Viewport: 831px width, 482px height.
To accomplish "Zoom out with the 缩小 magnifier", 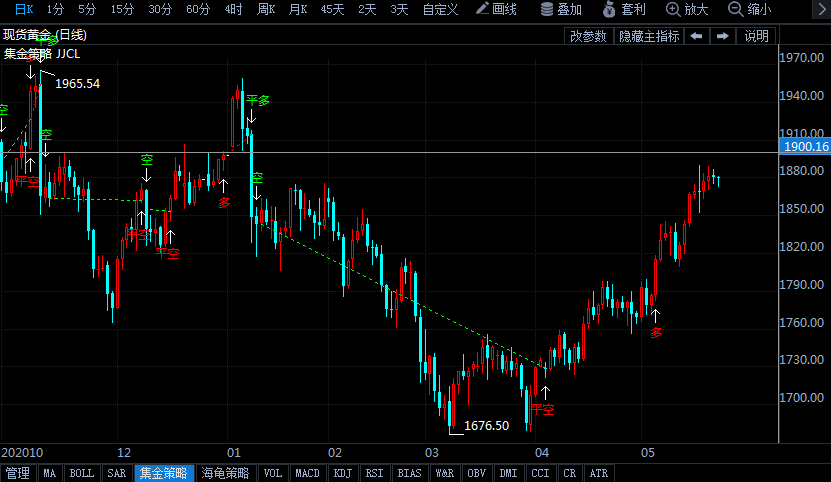I will pos(749,9).
